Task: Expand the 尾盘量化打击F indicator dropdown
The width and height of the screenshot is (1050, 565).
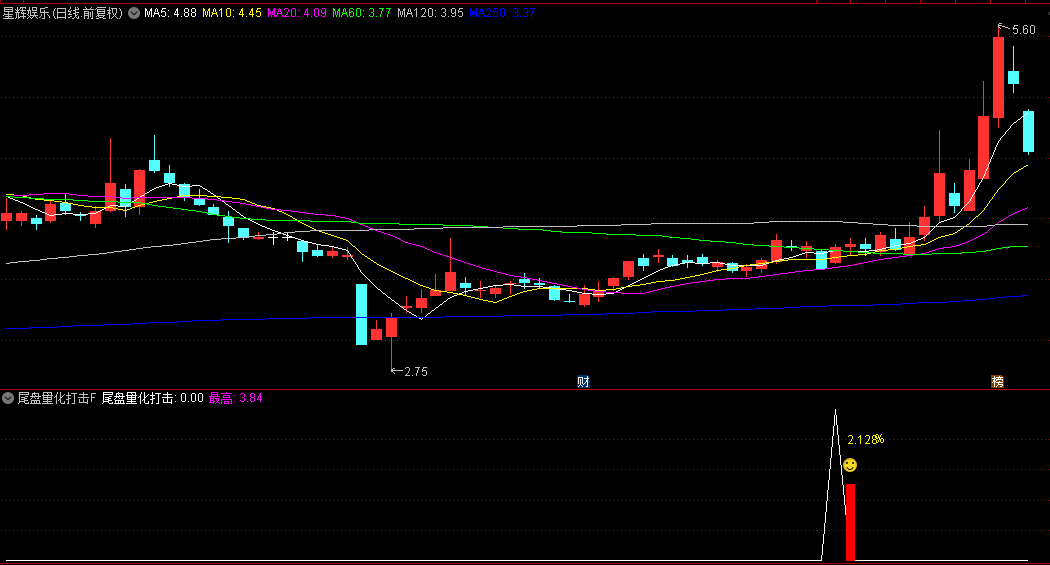Action: coord(8,398)
